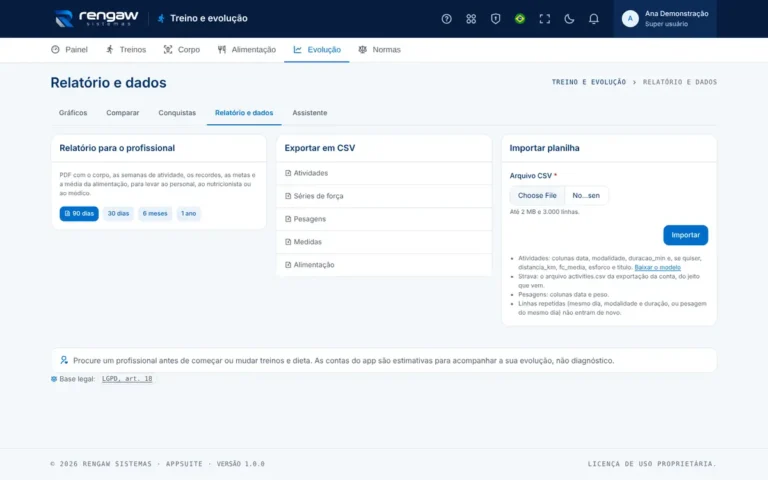Click the Relatório e dados page heading
Screen dimensions: 768x480
[x=108, y=82]
